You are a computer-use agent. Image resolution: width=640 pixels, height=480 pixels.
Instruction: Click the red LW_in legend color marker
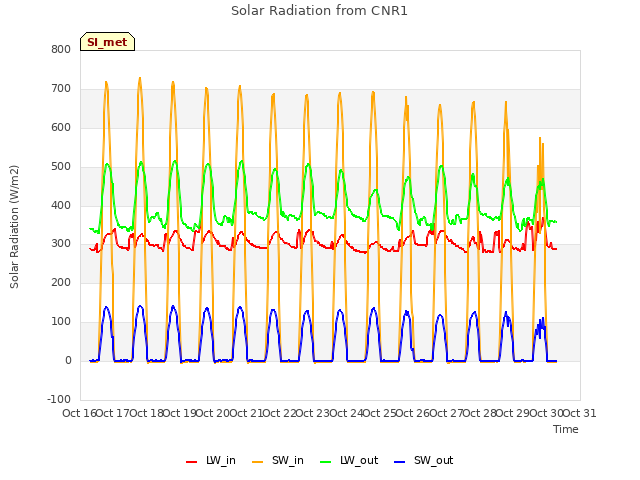pos(191,462)
